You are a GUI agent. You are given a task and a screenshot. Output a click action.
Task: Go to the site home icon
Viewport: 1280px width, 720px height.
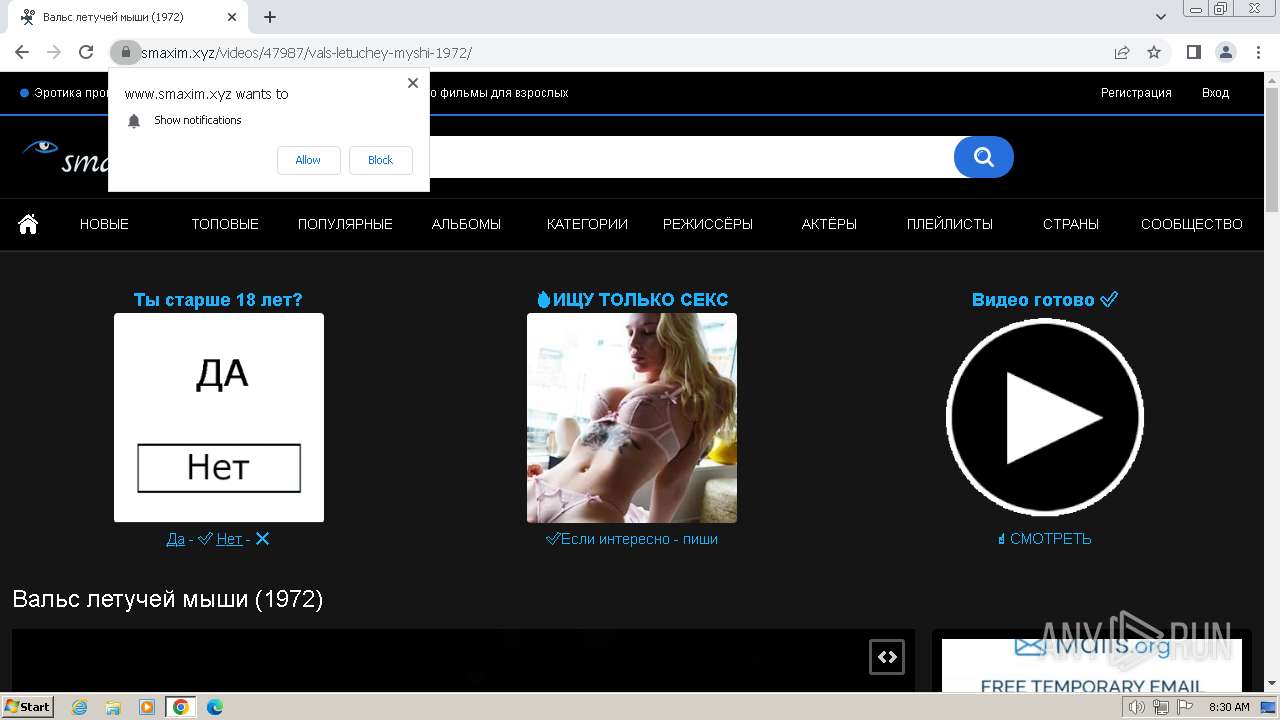[x=28, y=224]
